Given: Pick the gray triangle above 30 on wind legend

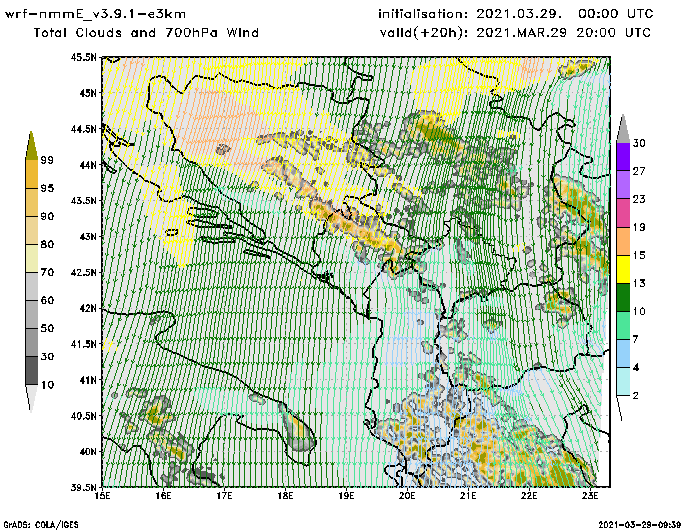Looking at the screenshot, I should 623,129.
